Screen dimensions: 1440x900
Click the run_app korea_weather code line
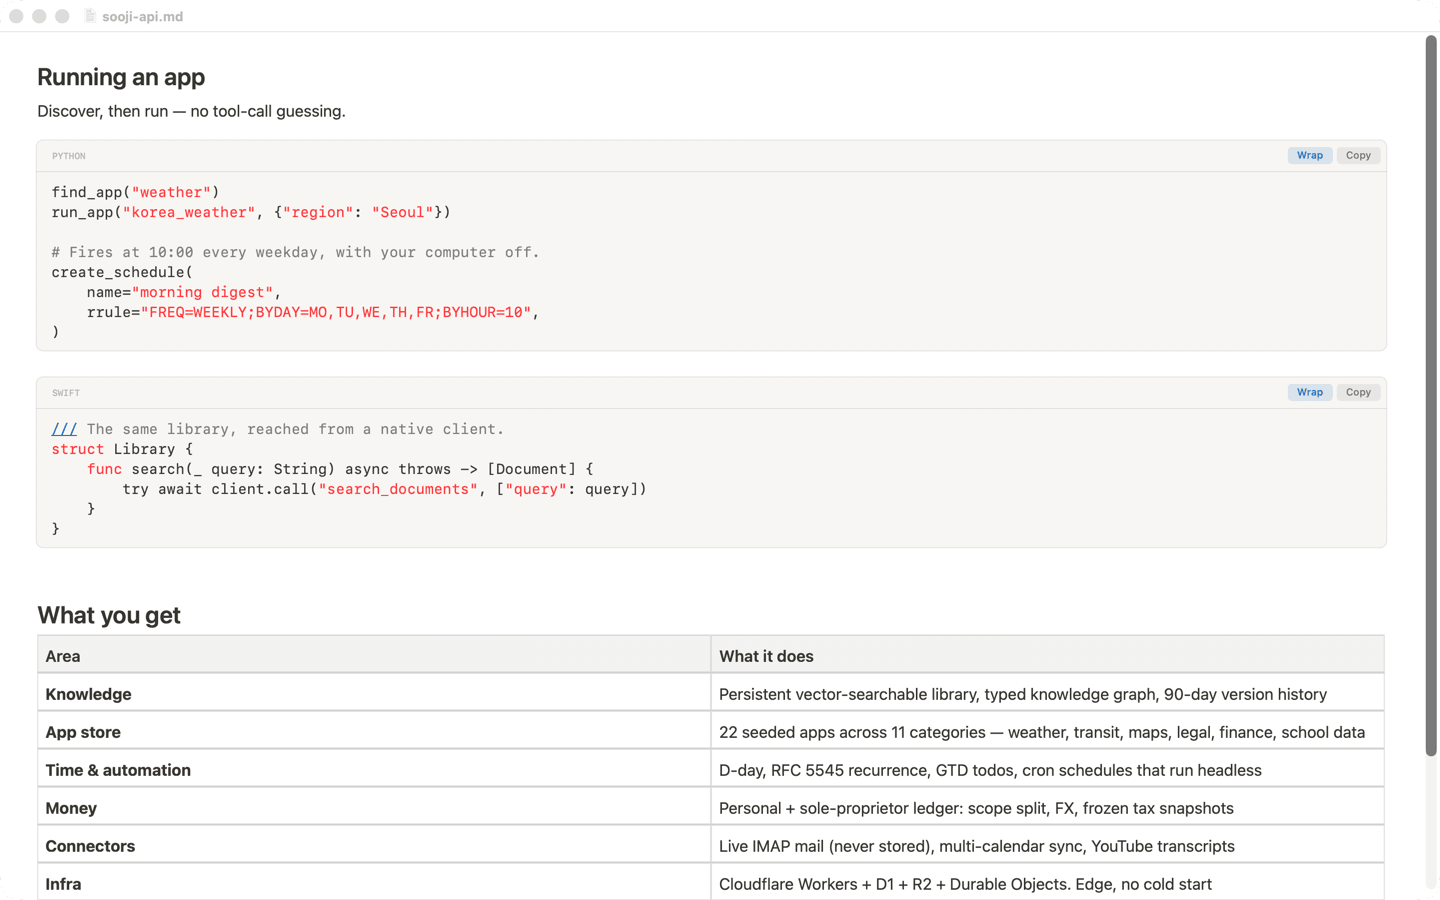tap(251, 212)
